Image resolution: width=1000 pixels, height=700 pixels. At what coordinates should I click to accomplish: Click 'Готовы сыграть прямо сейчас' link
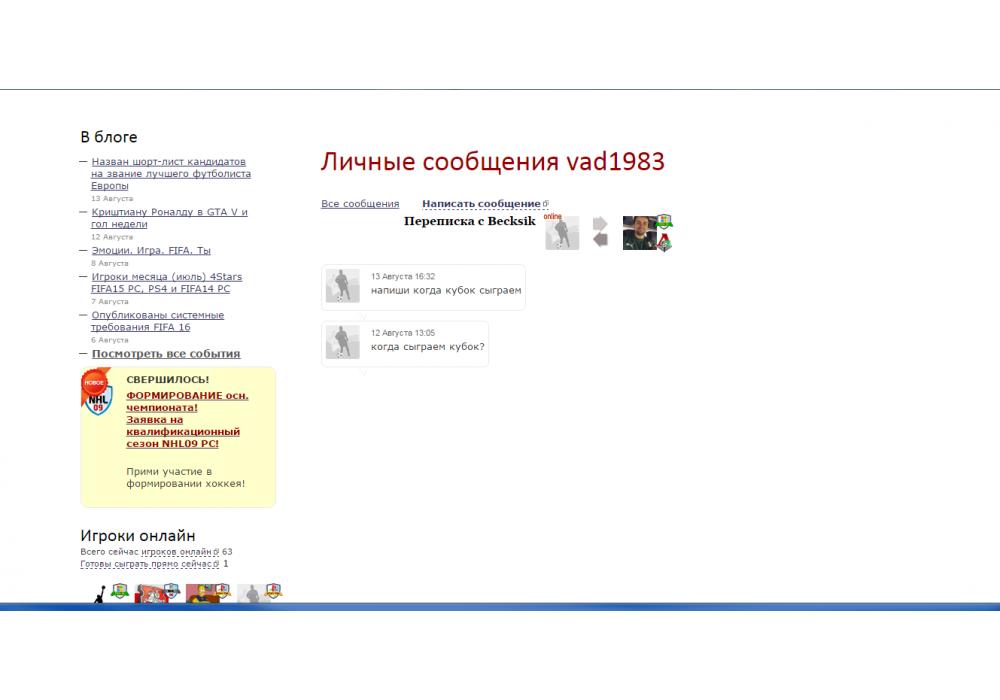point(146,564)
